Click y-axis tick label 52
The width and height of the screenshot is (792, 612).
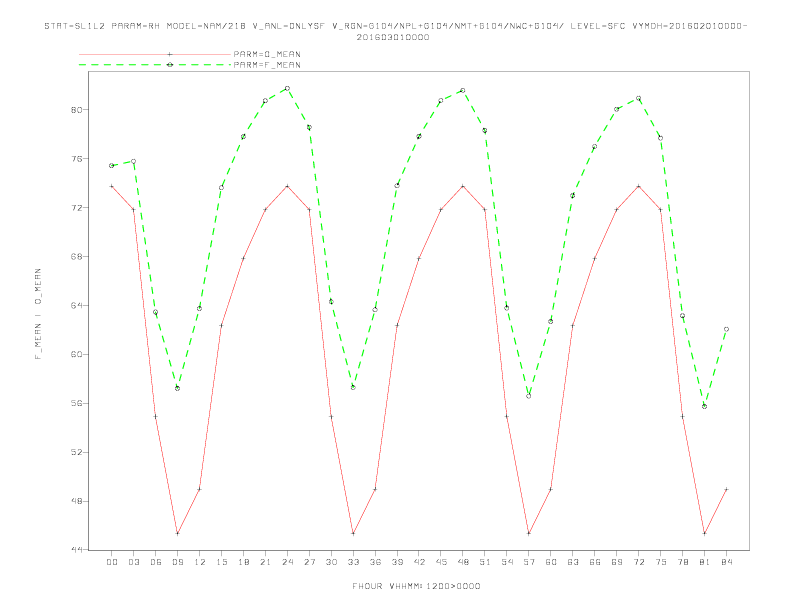(77, 452)
